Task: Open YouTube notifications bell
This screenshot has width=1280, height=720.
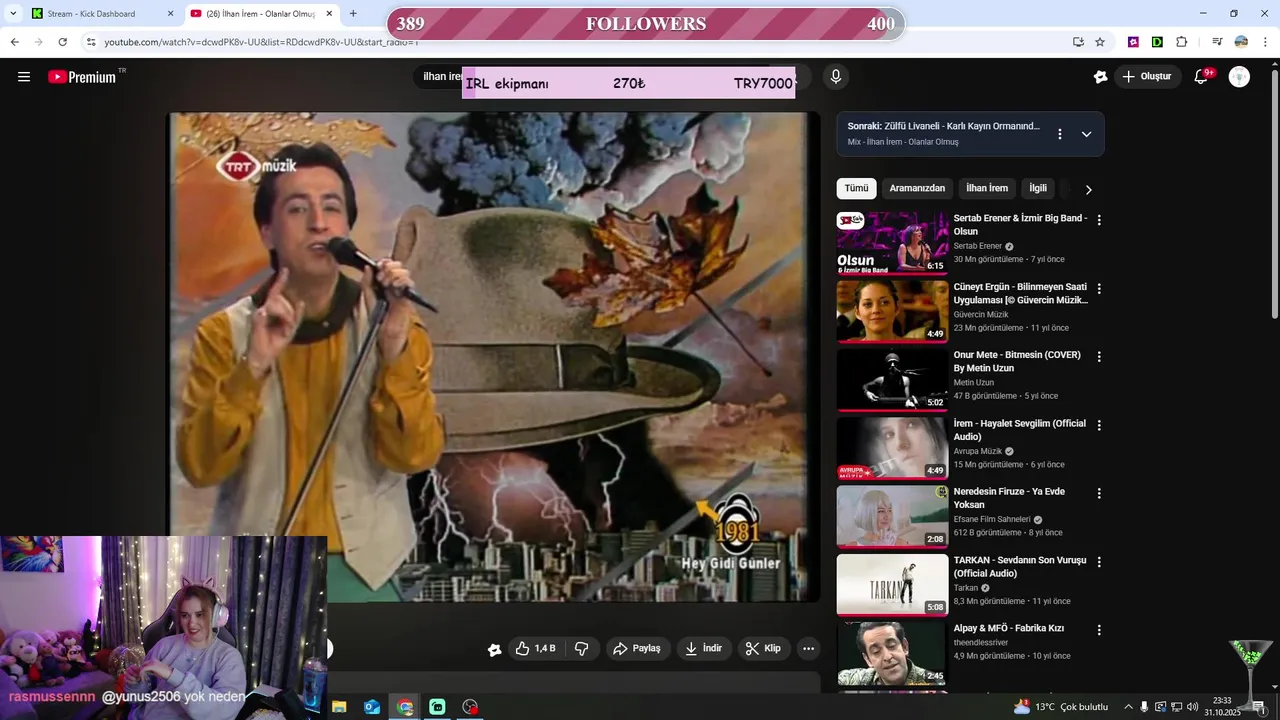Action: 1202,77
